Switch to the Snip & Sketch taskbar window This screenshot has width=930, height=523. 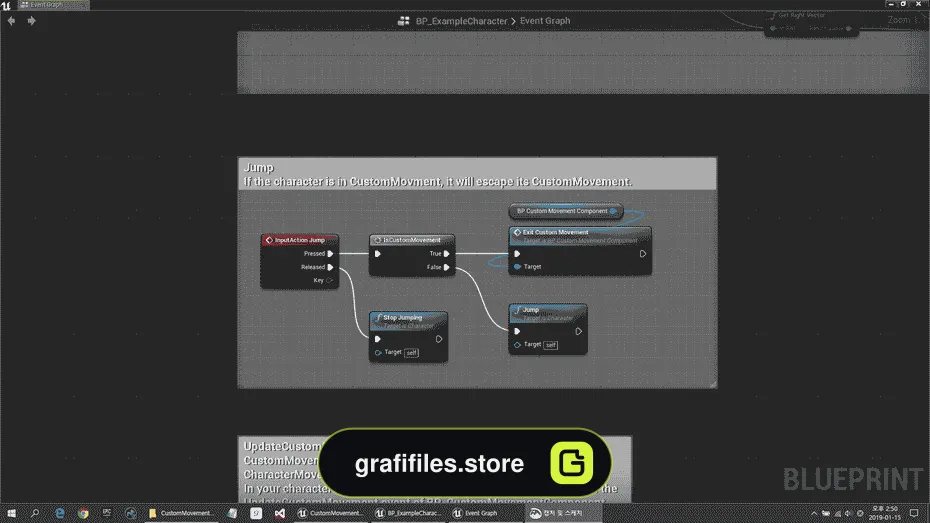tap(563, 514)
